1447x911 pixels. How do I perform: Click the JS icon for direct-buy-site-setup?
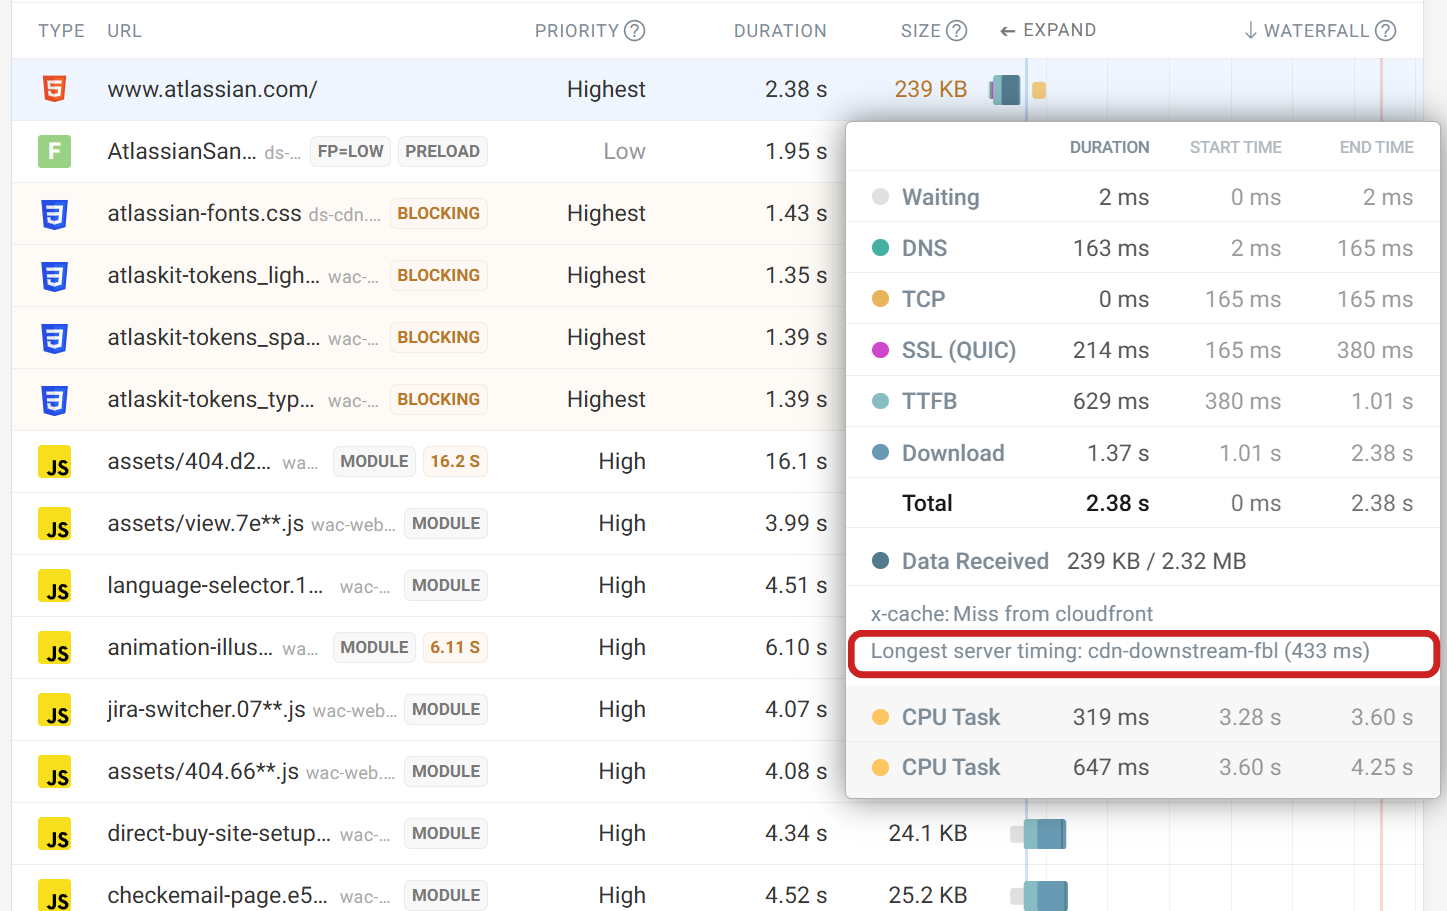[55, 834]
